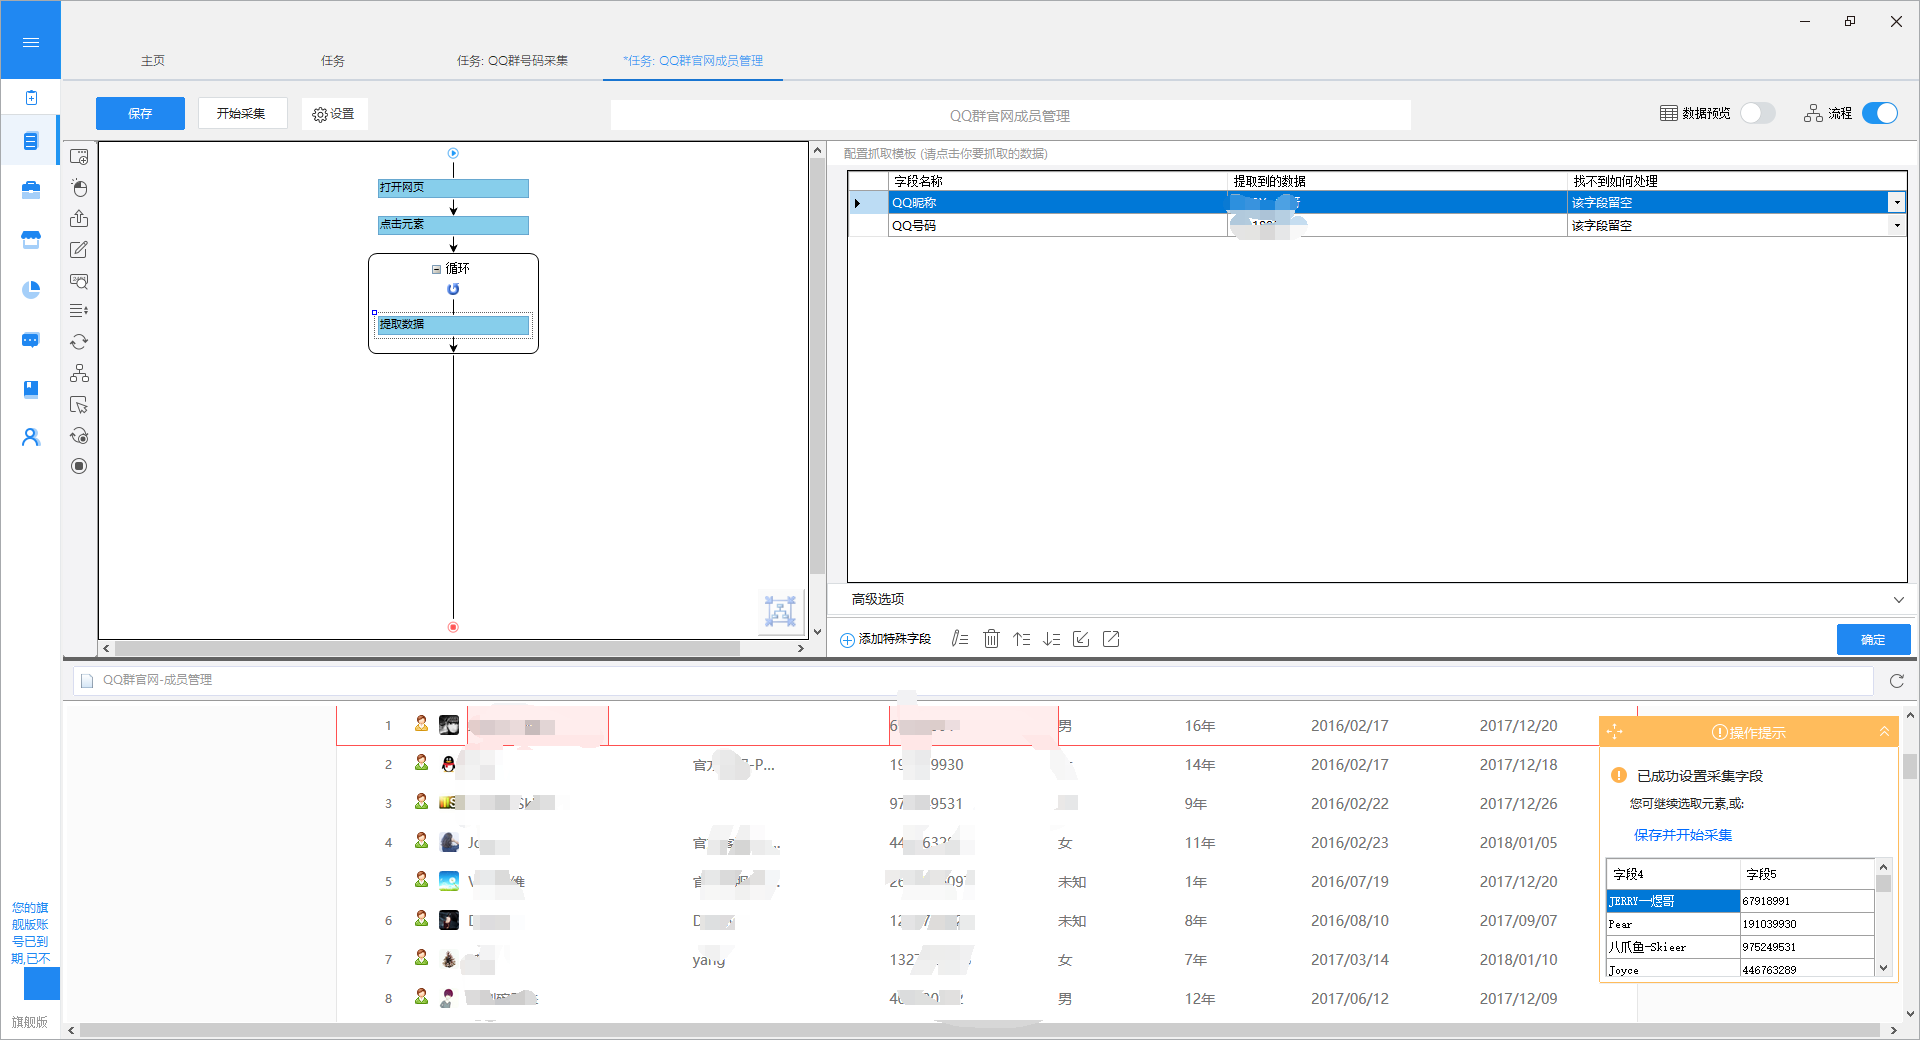Select the QQ昵称 field row
Screen dimensions: 1920x1040
pyautogui.click(x=1377, y=203)
